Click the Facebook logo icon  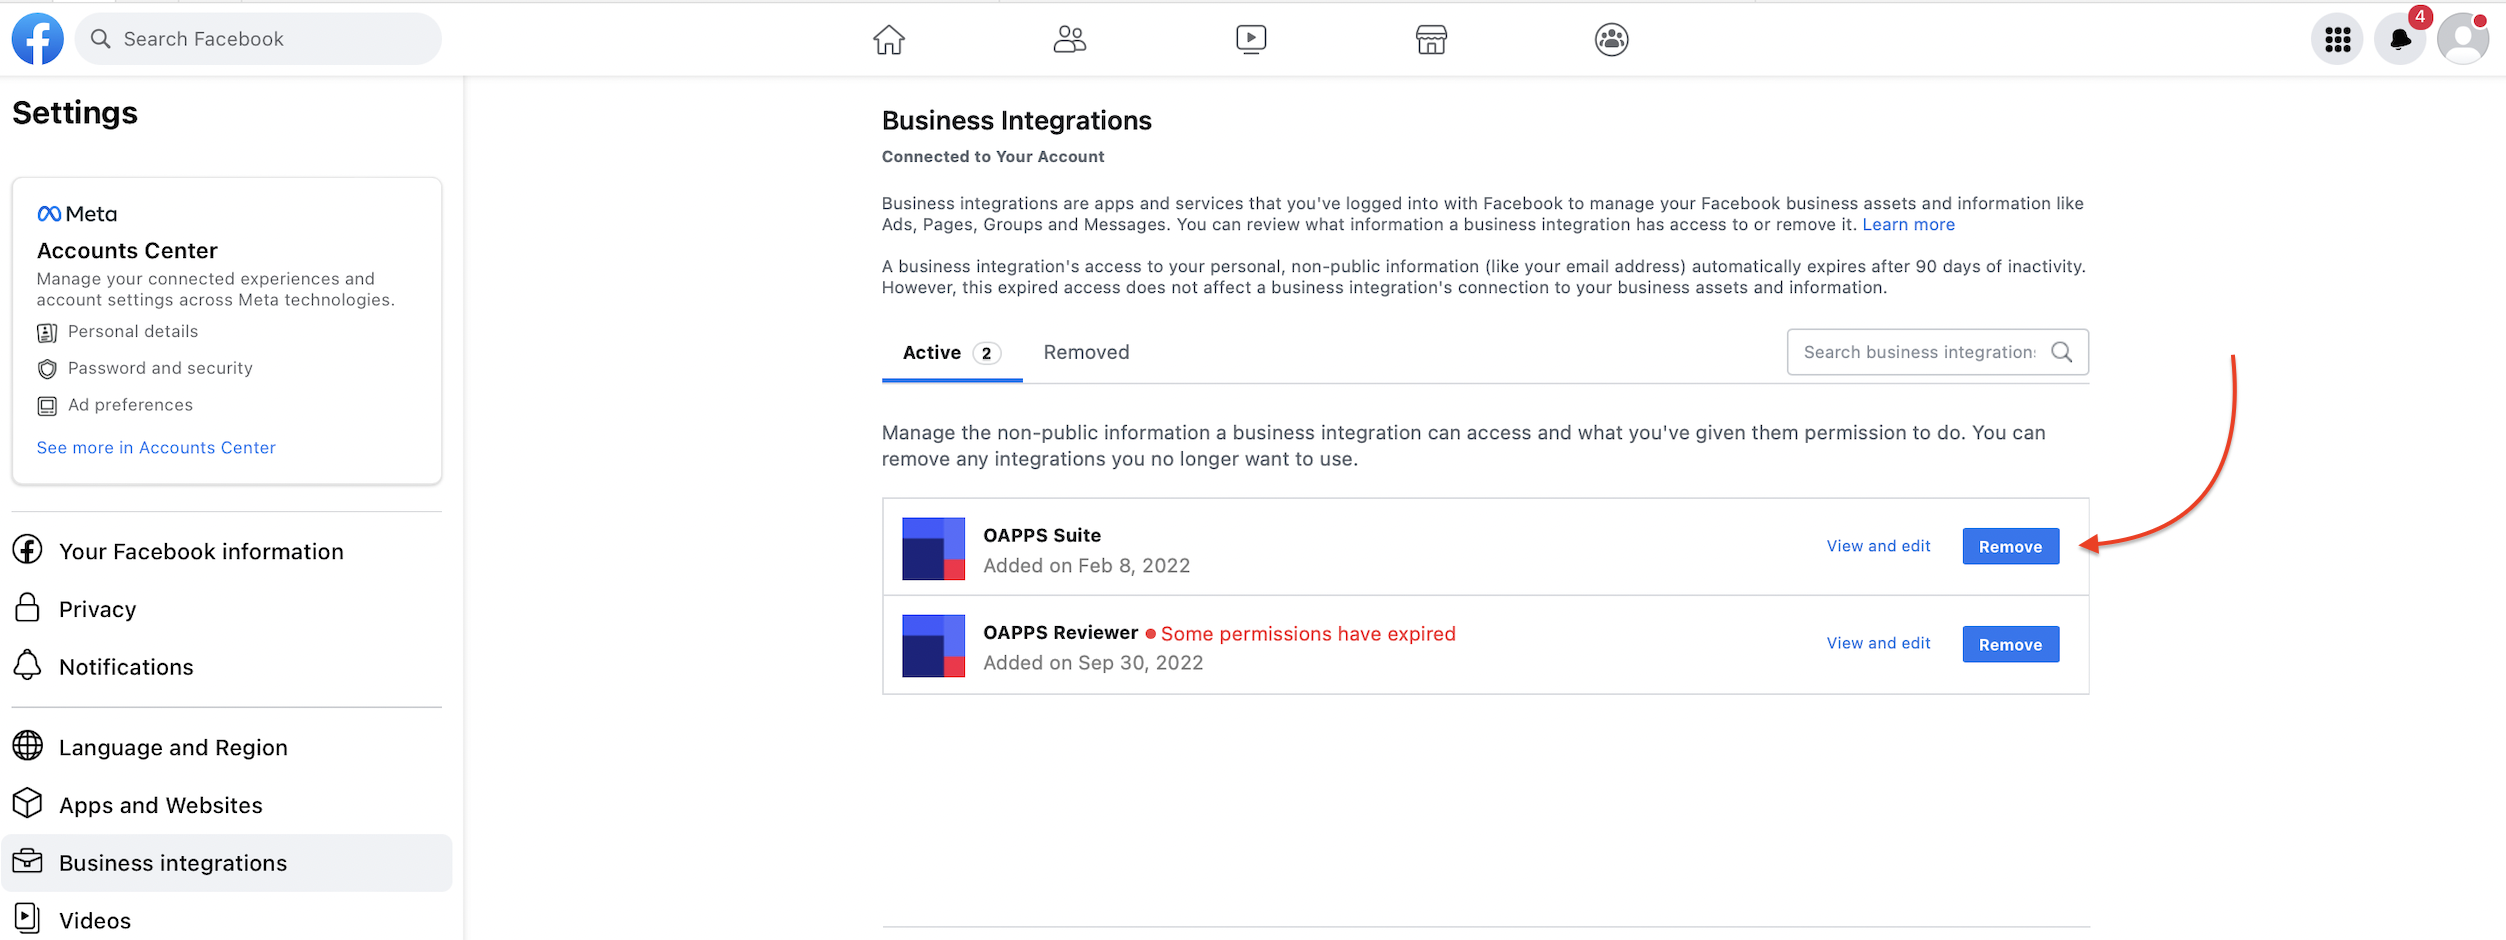pyautogui.click(x=38, y=39)
